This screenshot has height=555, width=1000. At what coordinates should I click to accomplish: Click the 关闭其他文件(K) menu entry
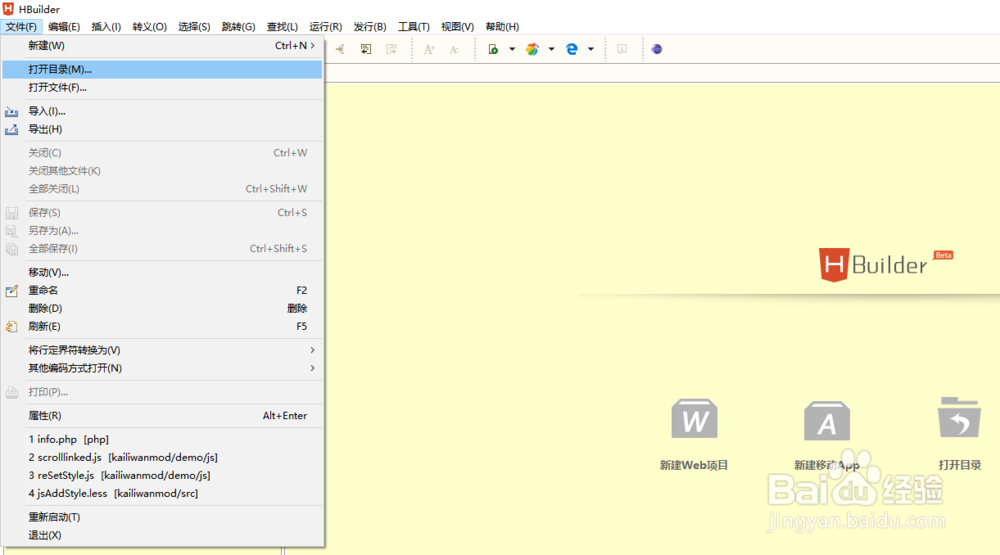point(162,171)
